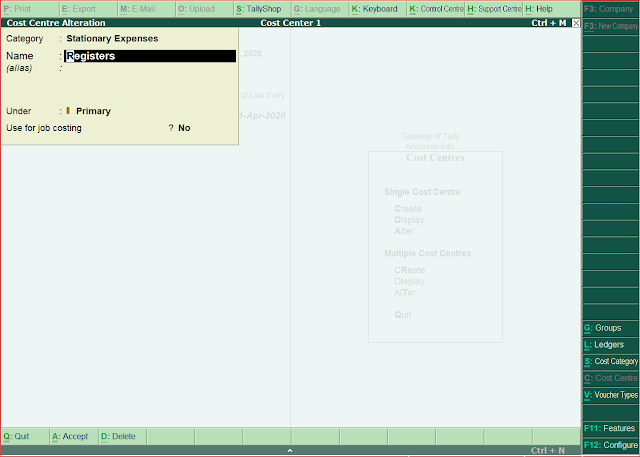Open F12: Configure

611,445
